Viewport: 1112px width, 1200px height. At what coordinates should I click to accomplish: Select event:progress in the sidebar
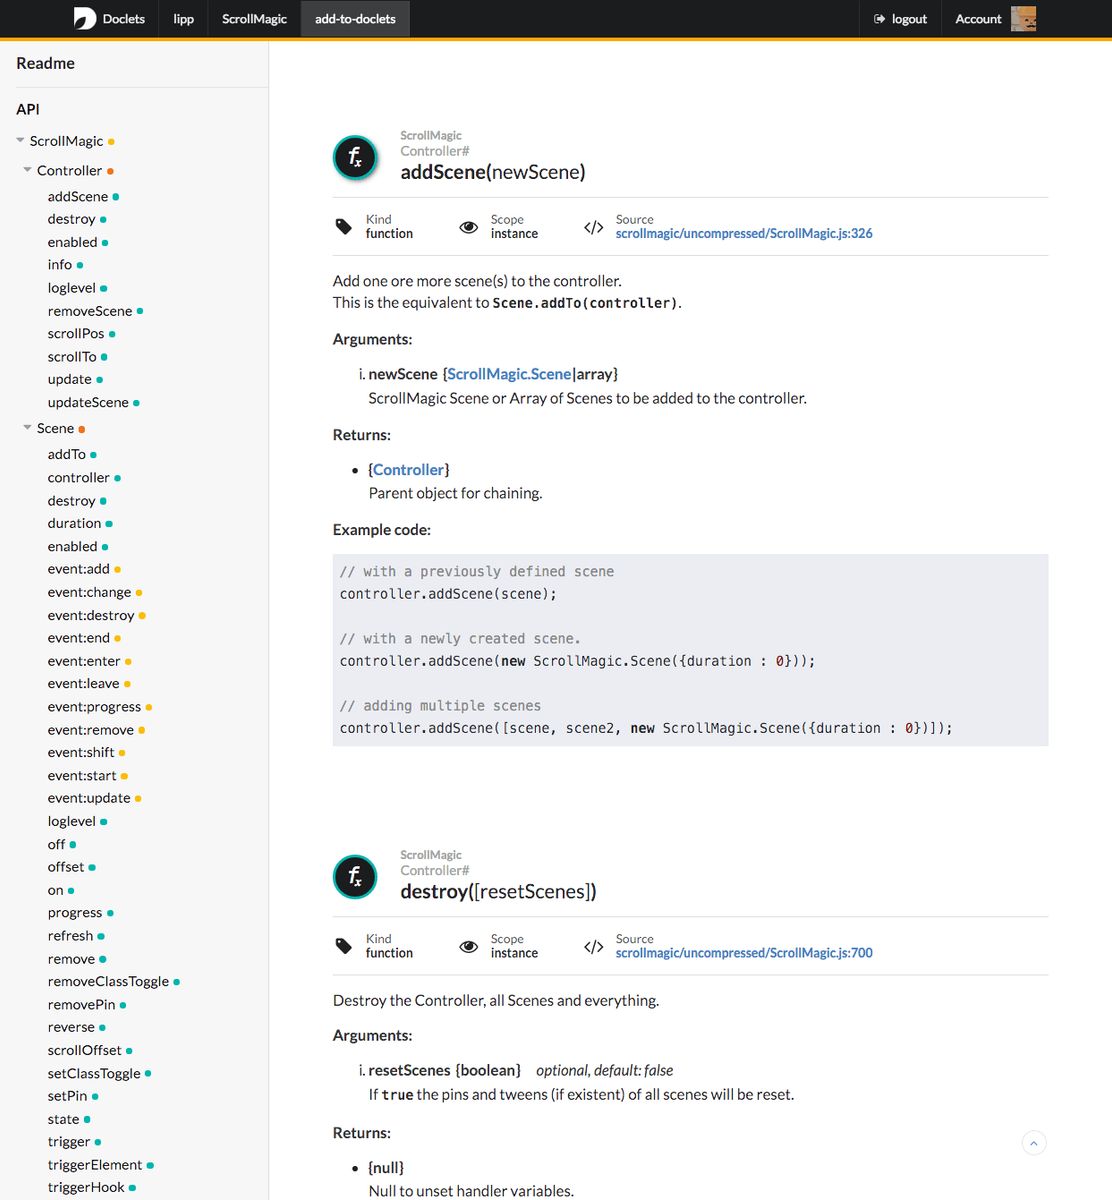click(x=93, y=706)
